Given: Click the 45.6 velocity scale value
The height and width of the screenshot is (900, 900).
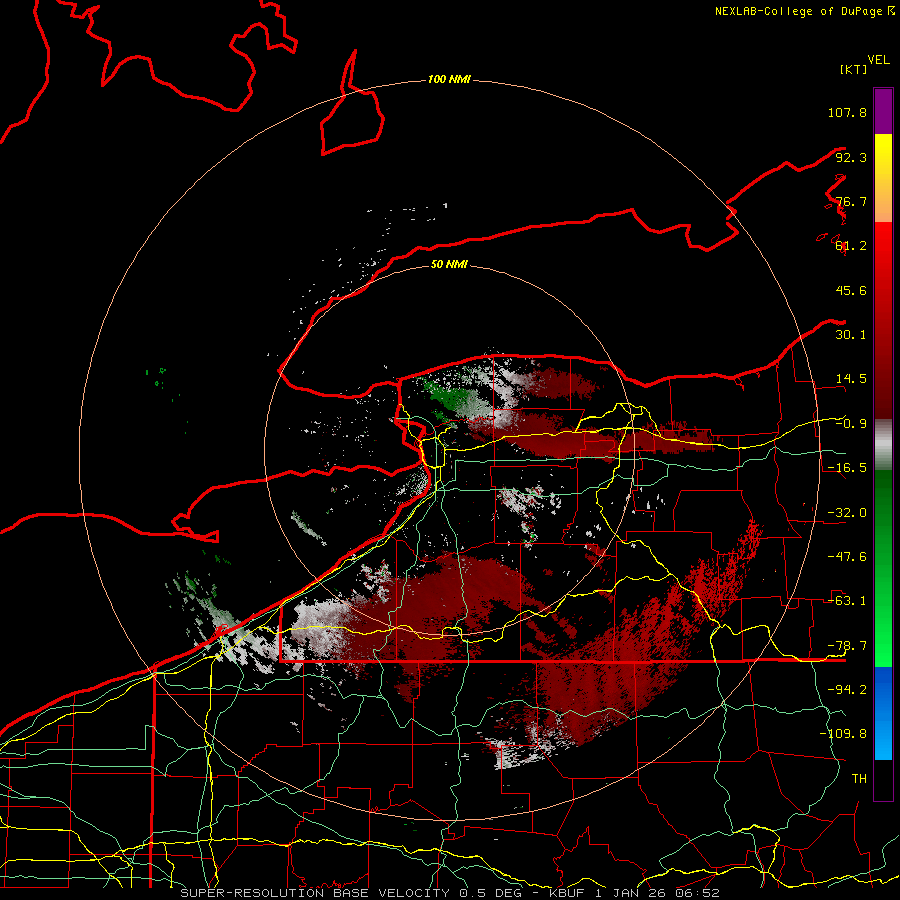Looking at the screenshot, I should 851,290.
